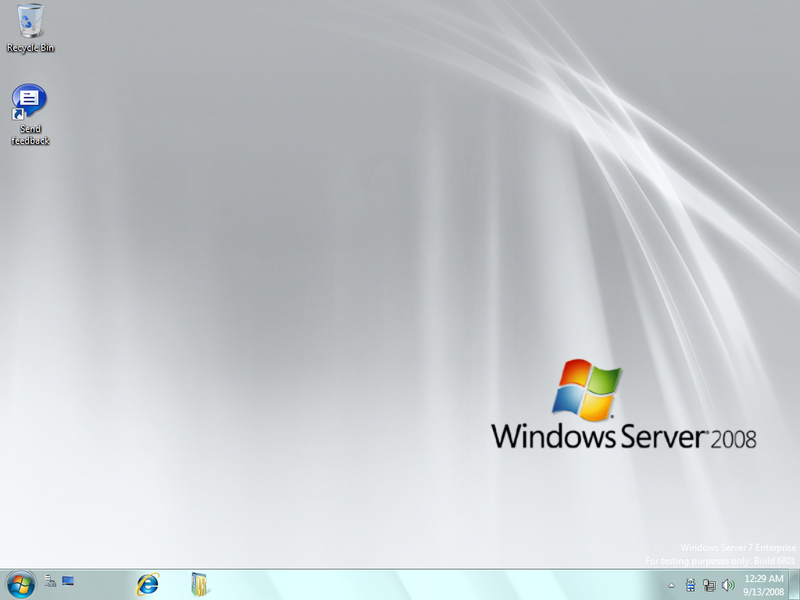
Task: Show hidden tray icons arrow
Action: (671, 586)
